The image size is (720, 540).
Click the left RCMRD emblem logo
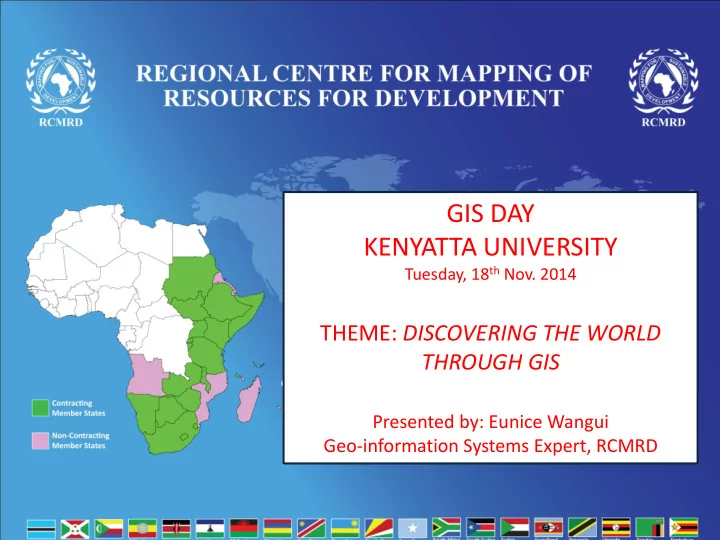point(61,82)
